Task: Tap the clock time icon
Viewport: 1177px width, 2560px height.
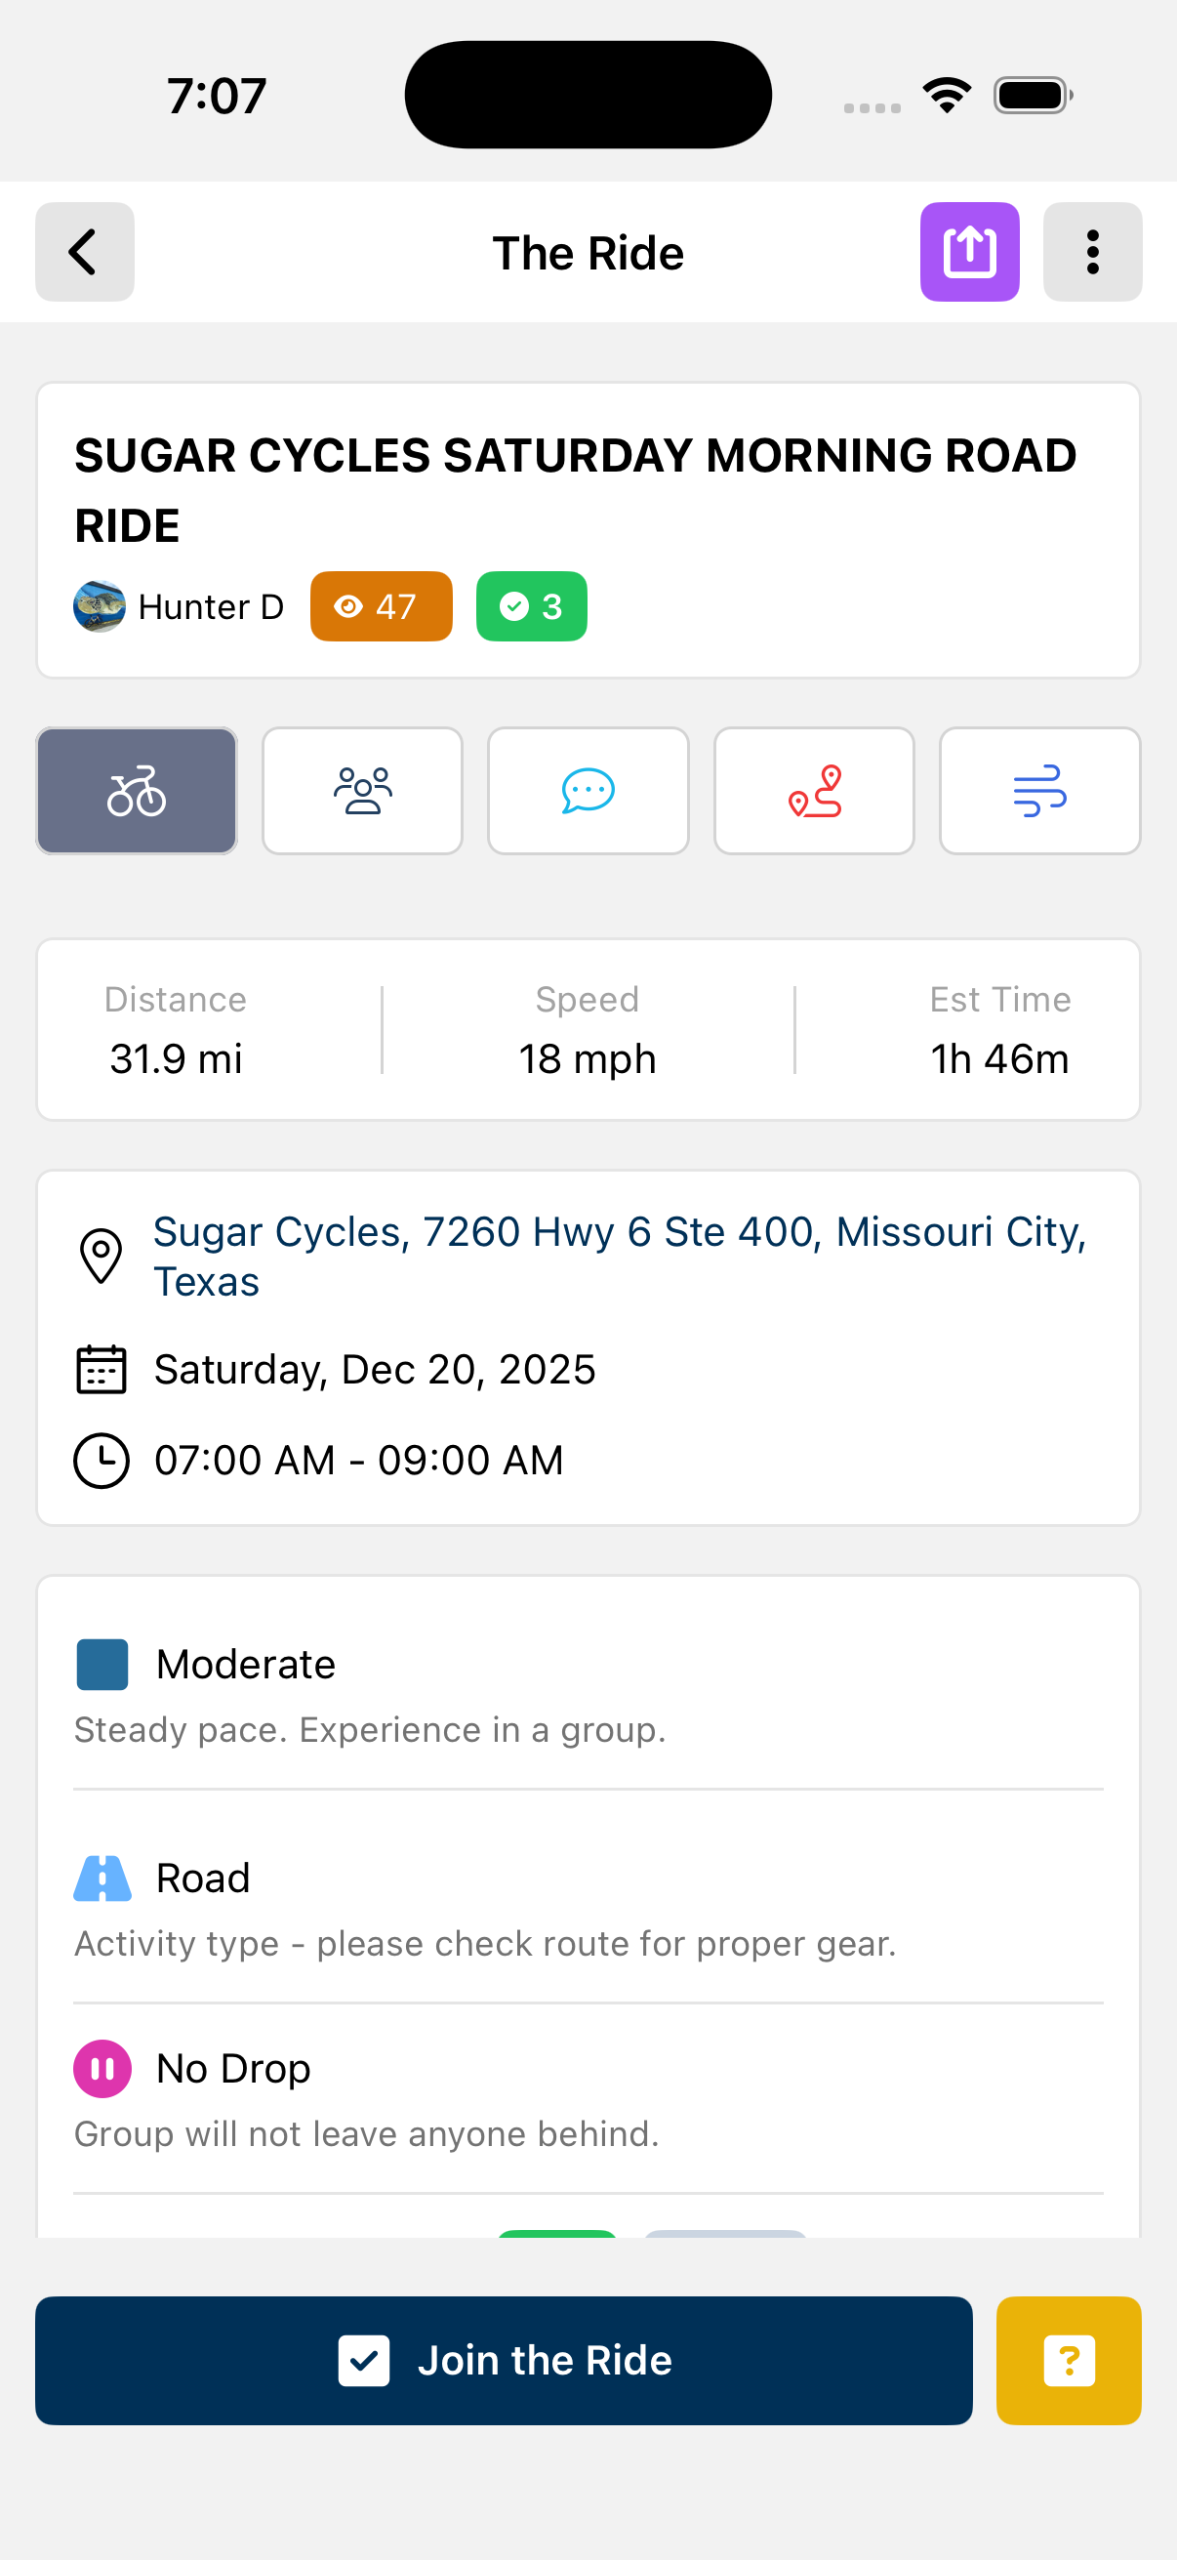Action: click(101, 1460)
